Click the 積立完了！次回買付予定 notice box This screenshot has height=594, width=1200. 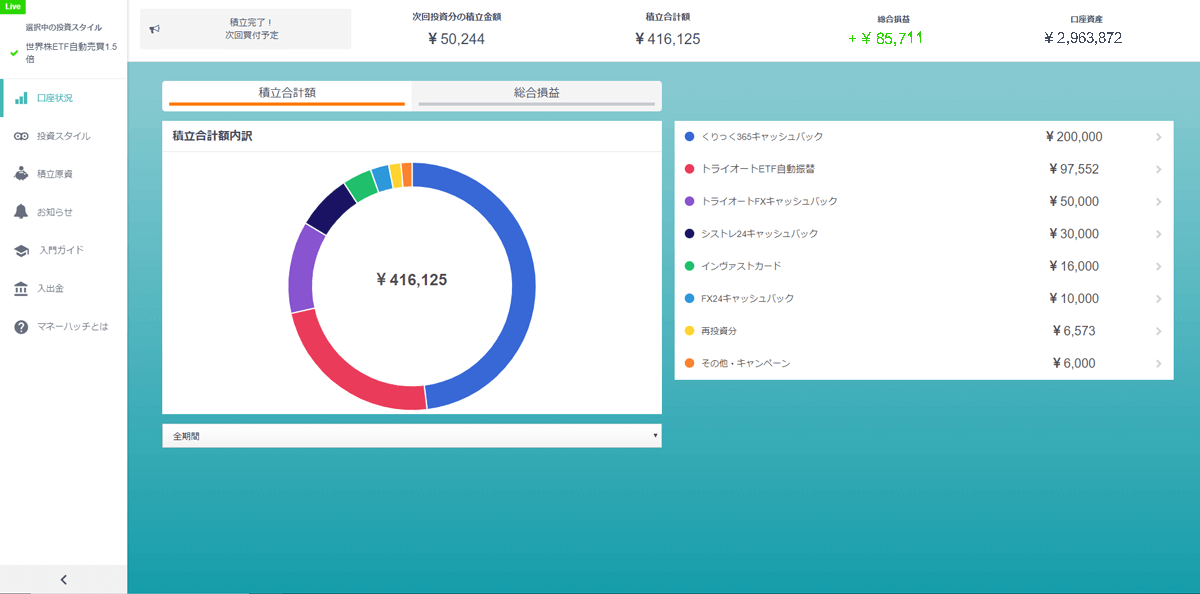click(x=246, y=29)
